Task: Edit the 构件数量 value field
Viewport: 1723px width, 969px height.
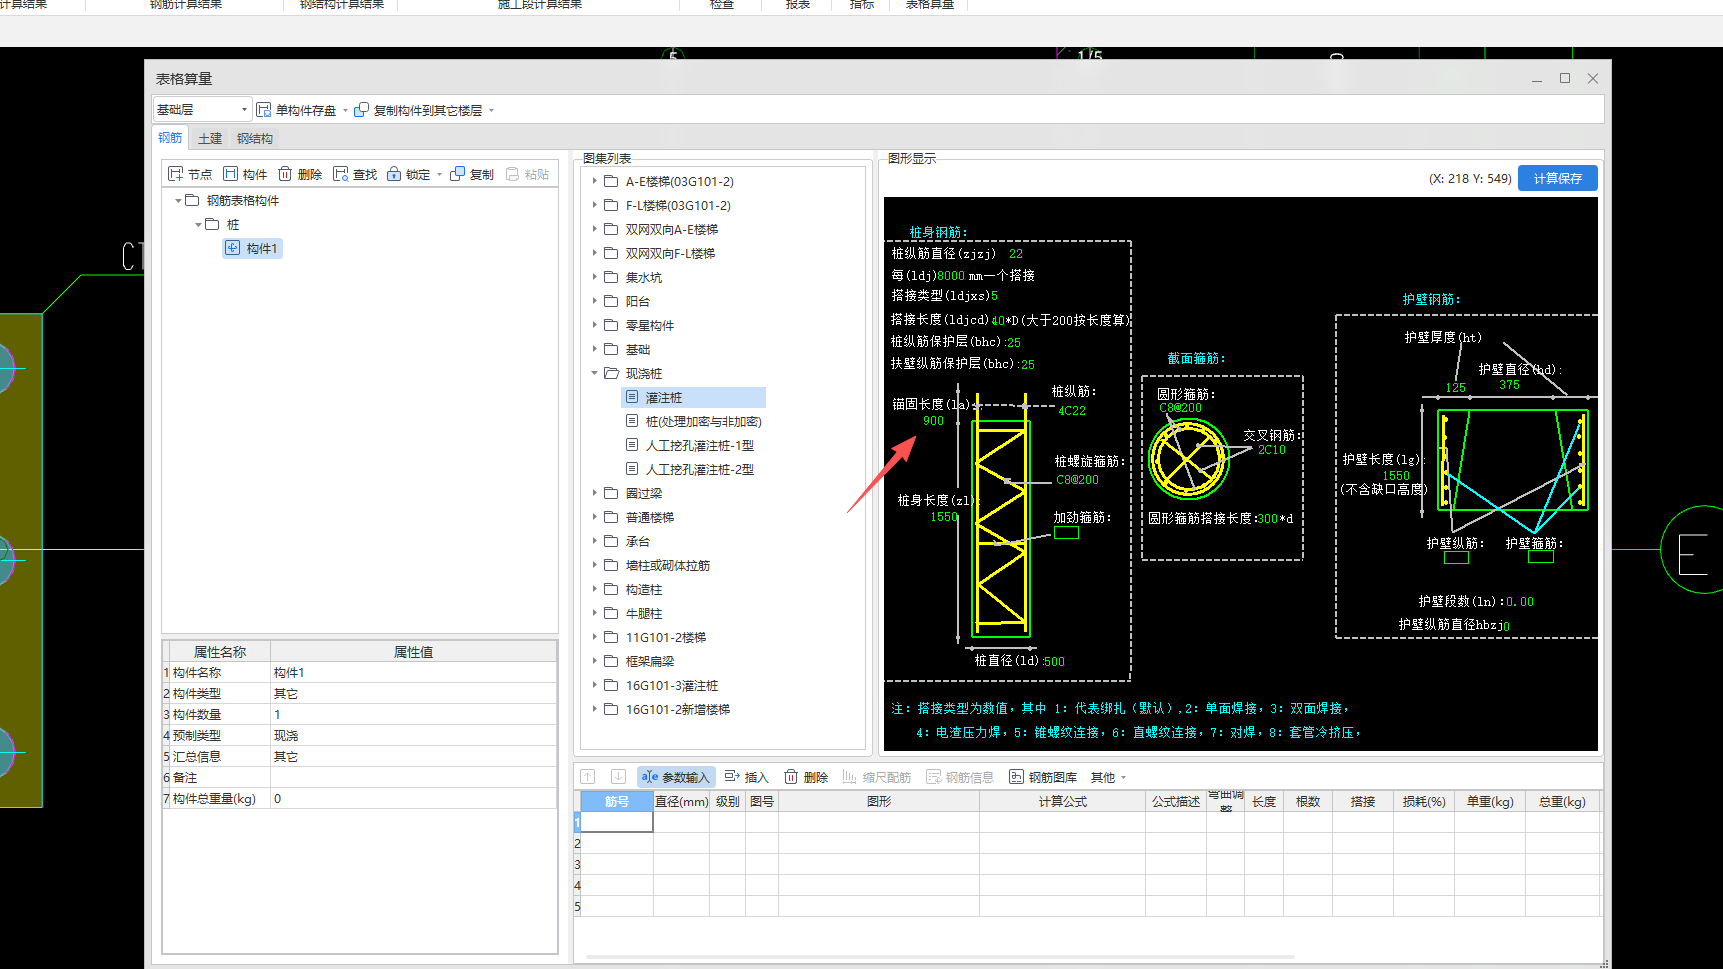Action: point(413,715)
